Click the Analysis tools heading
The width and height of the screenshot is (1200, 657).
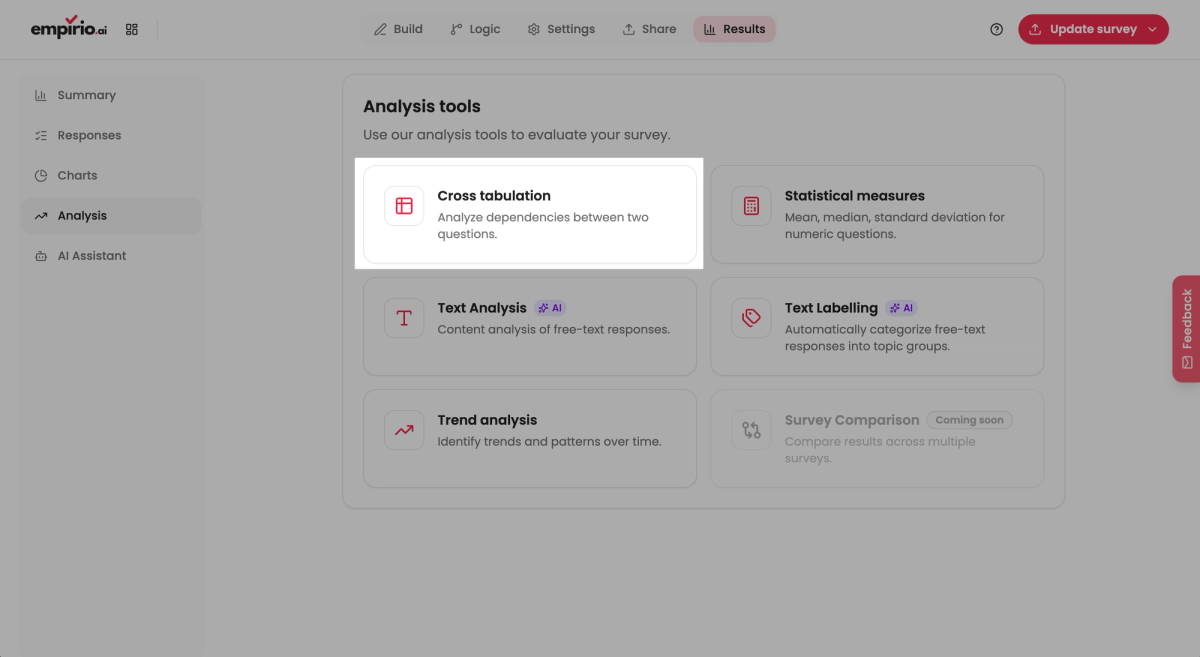(422, 106)
